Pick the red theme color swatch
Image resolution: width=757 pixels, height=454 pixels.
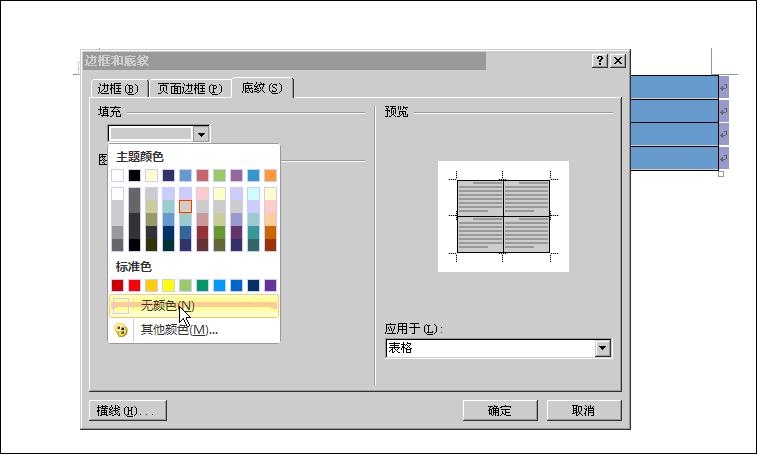pyautogui.click(x=202, y=175)
